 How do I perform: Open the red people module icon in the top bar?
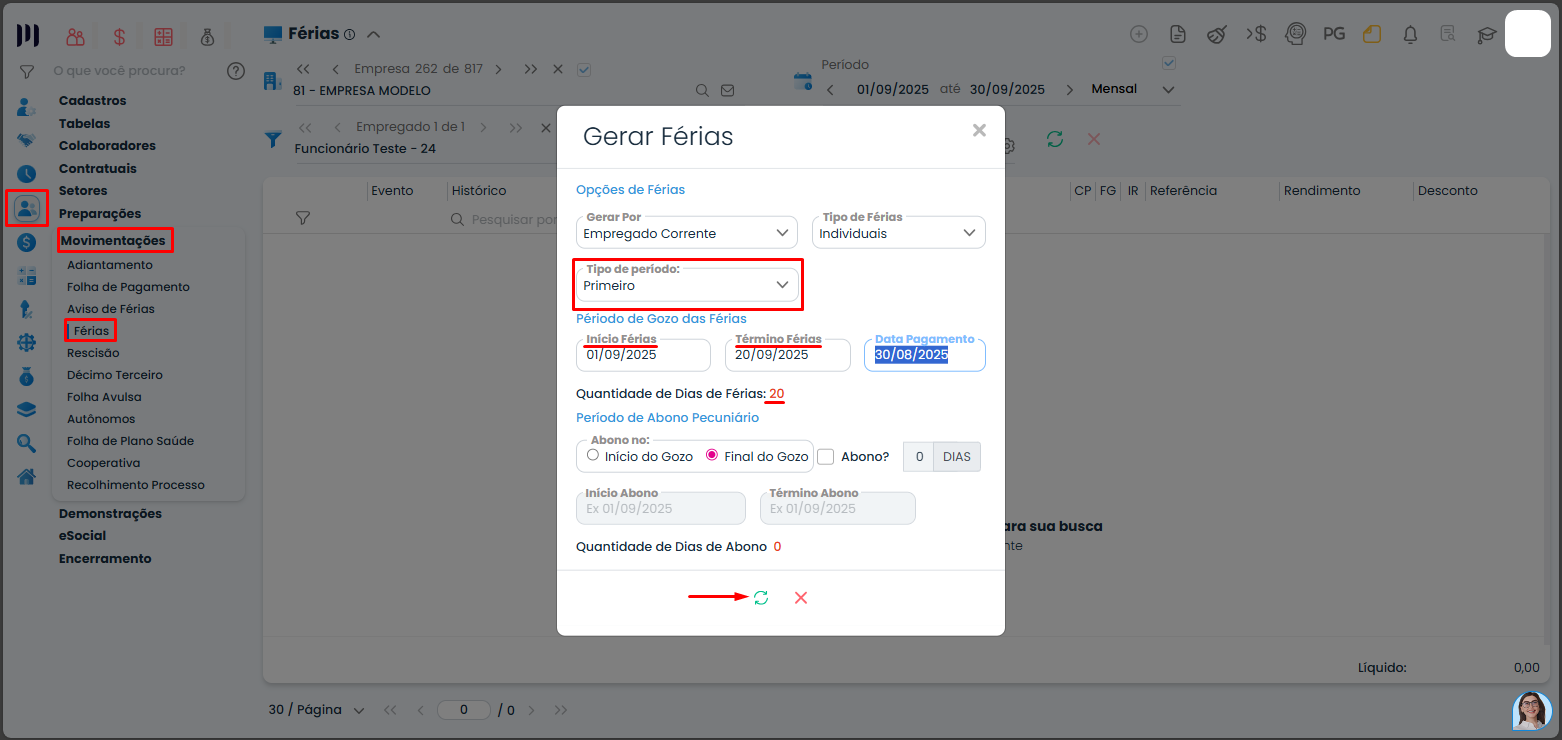pos(75,37)
